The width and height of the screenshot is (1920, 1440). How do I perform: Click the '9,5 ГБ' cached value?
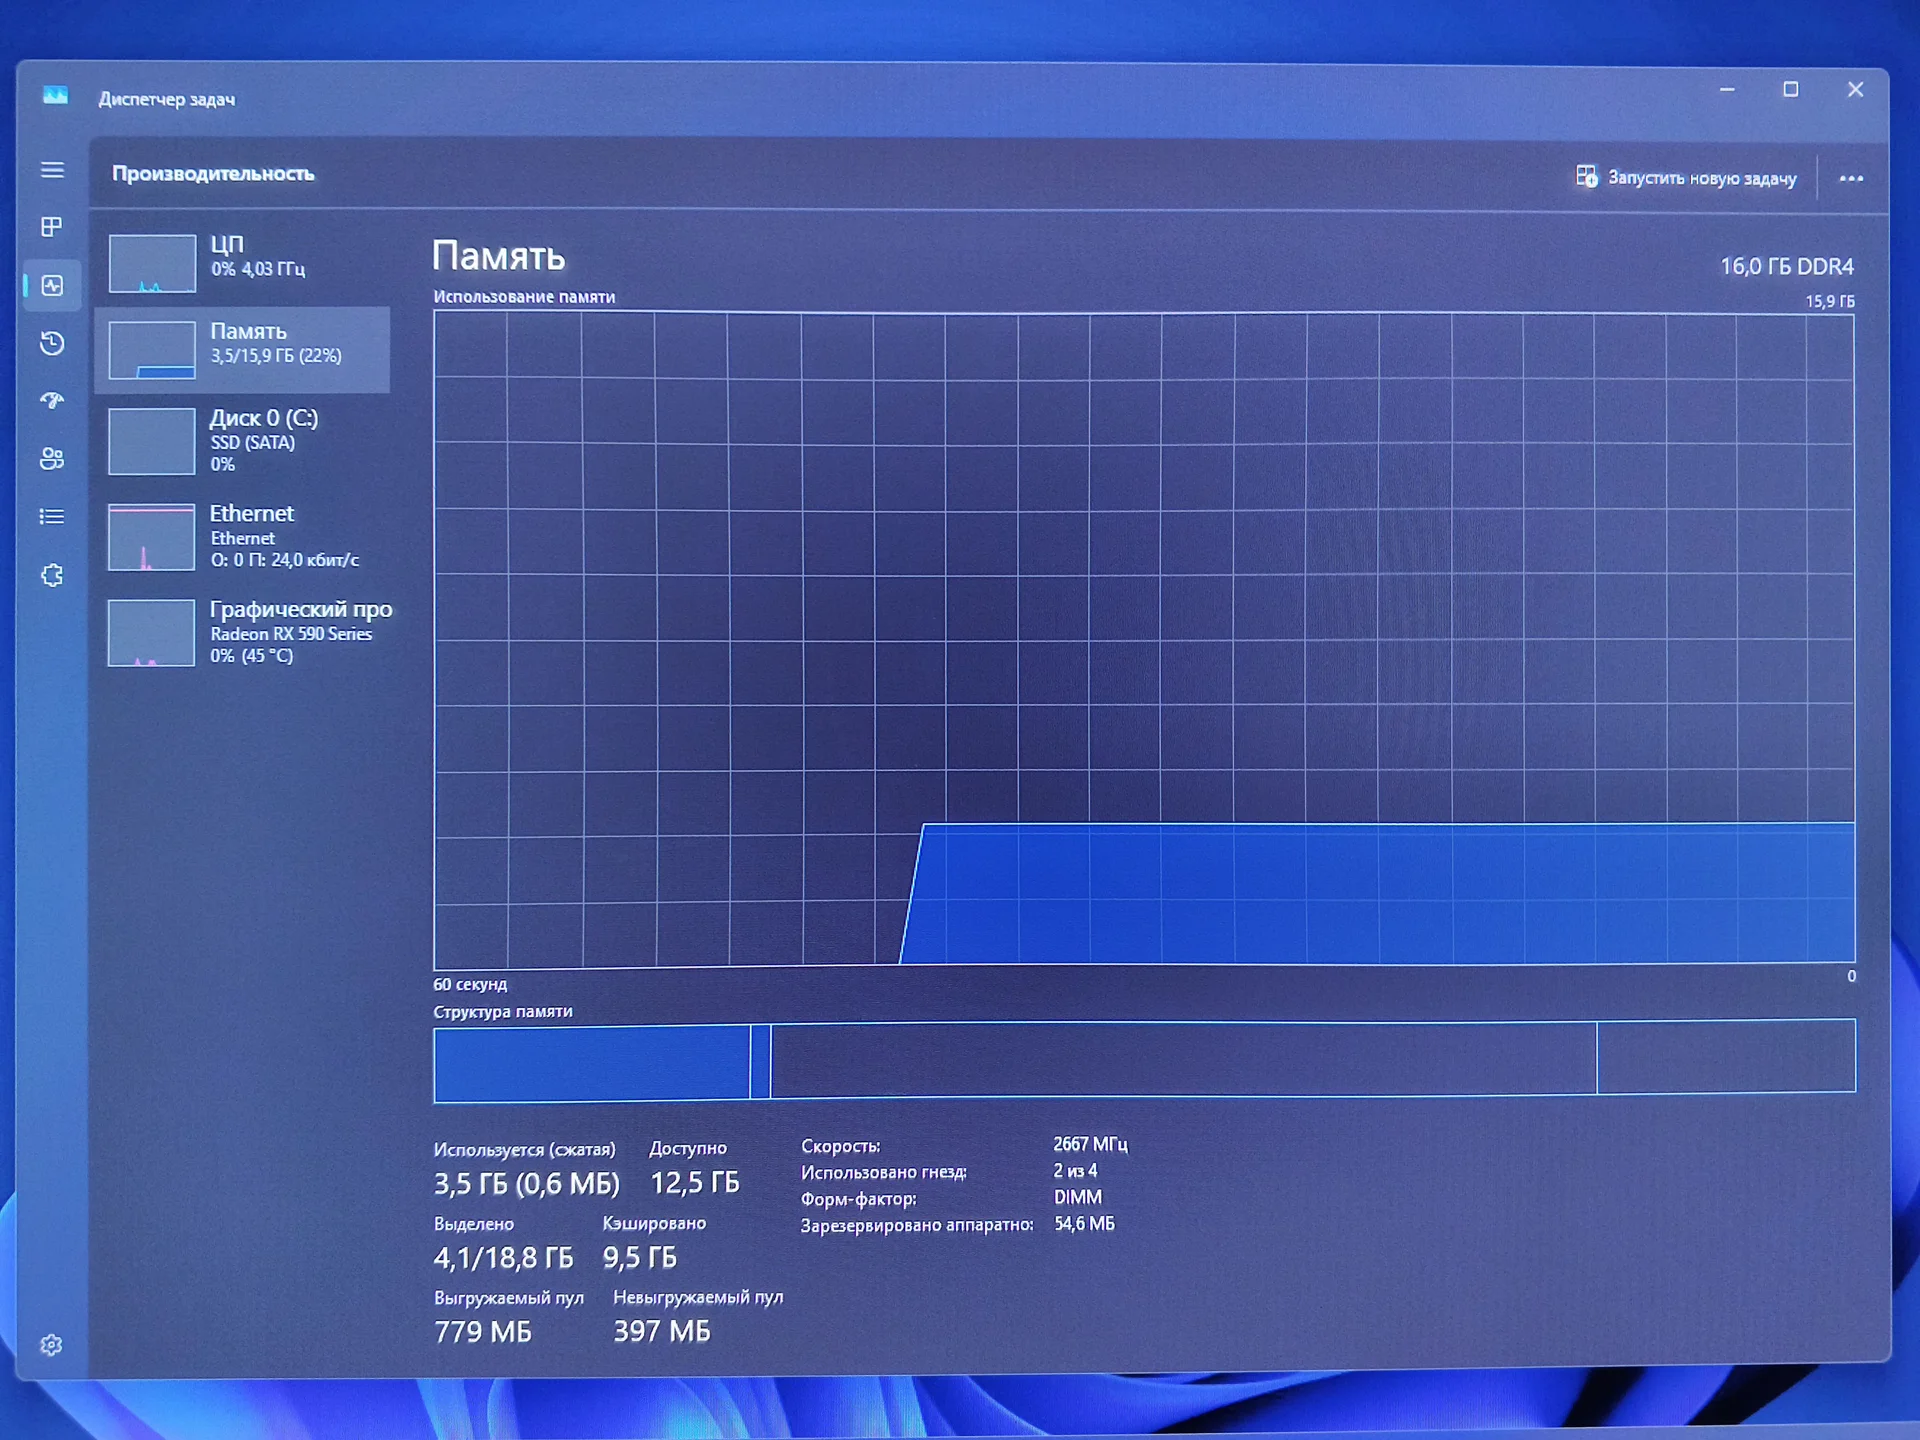coord(640,1257)
